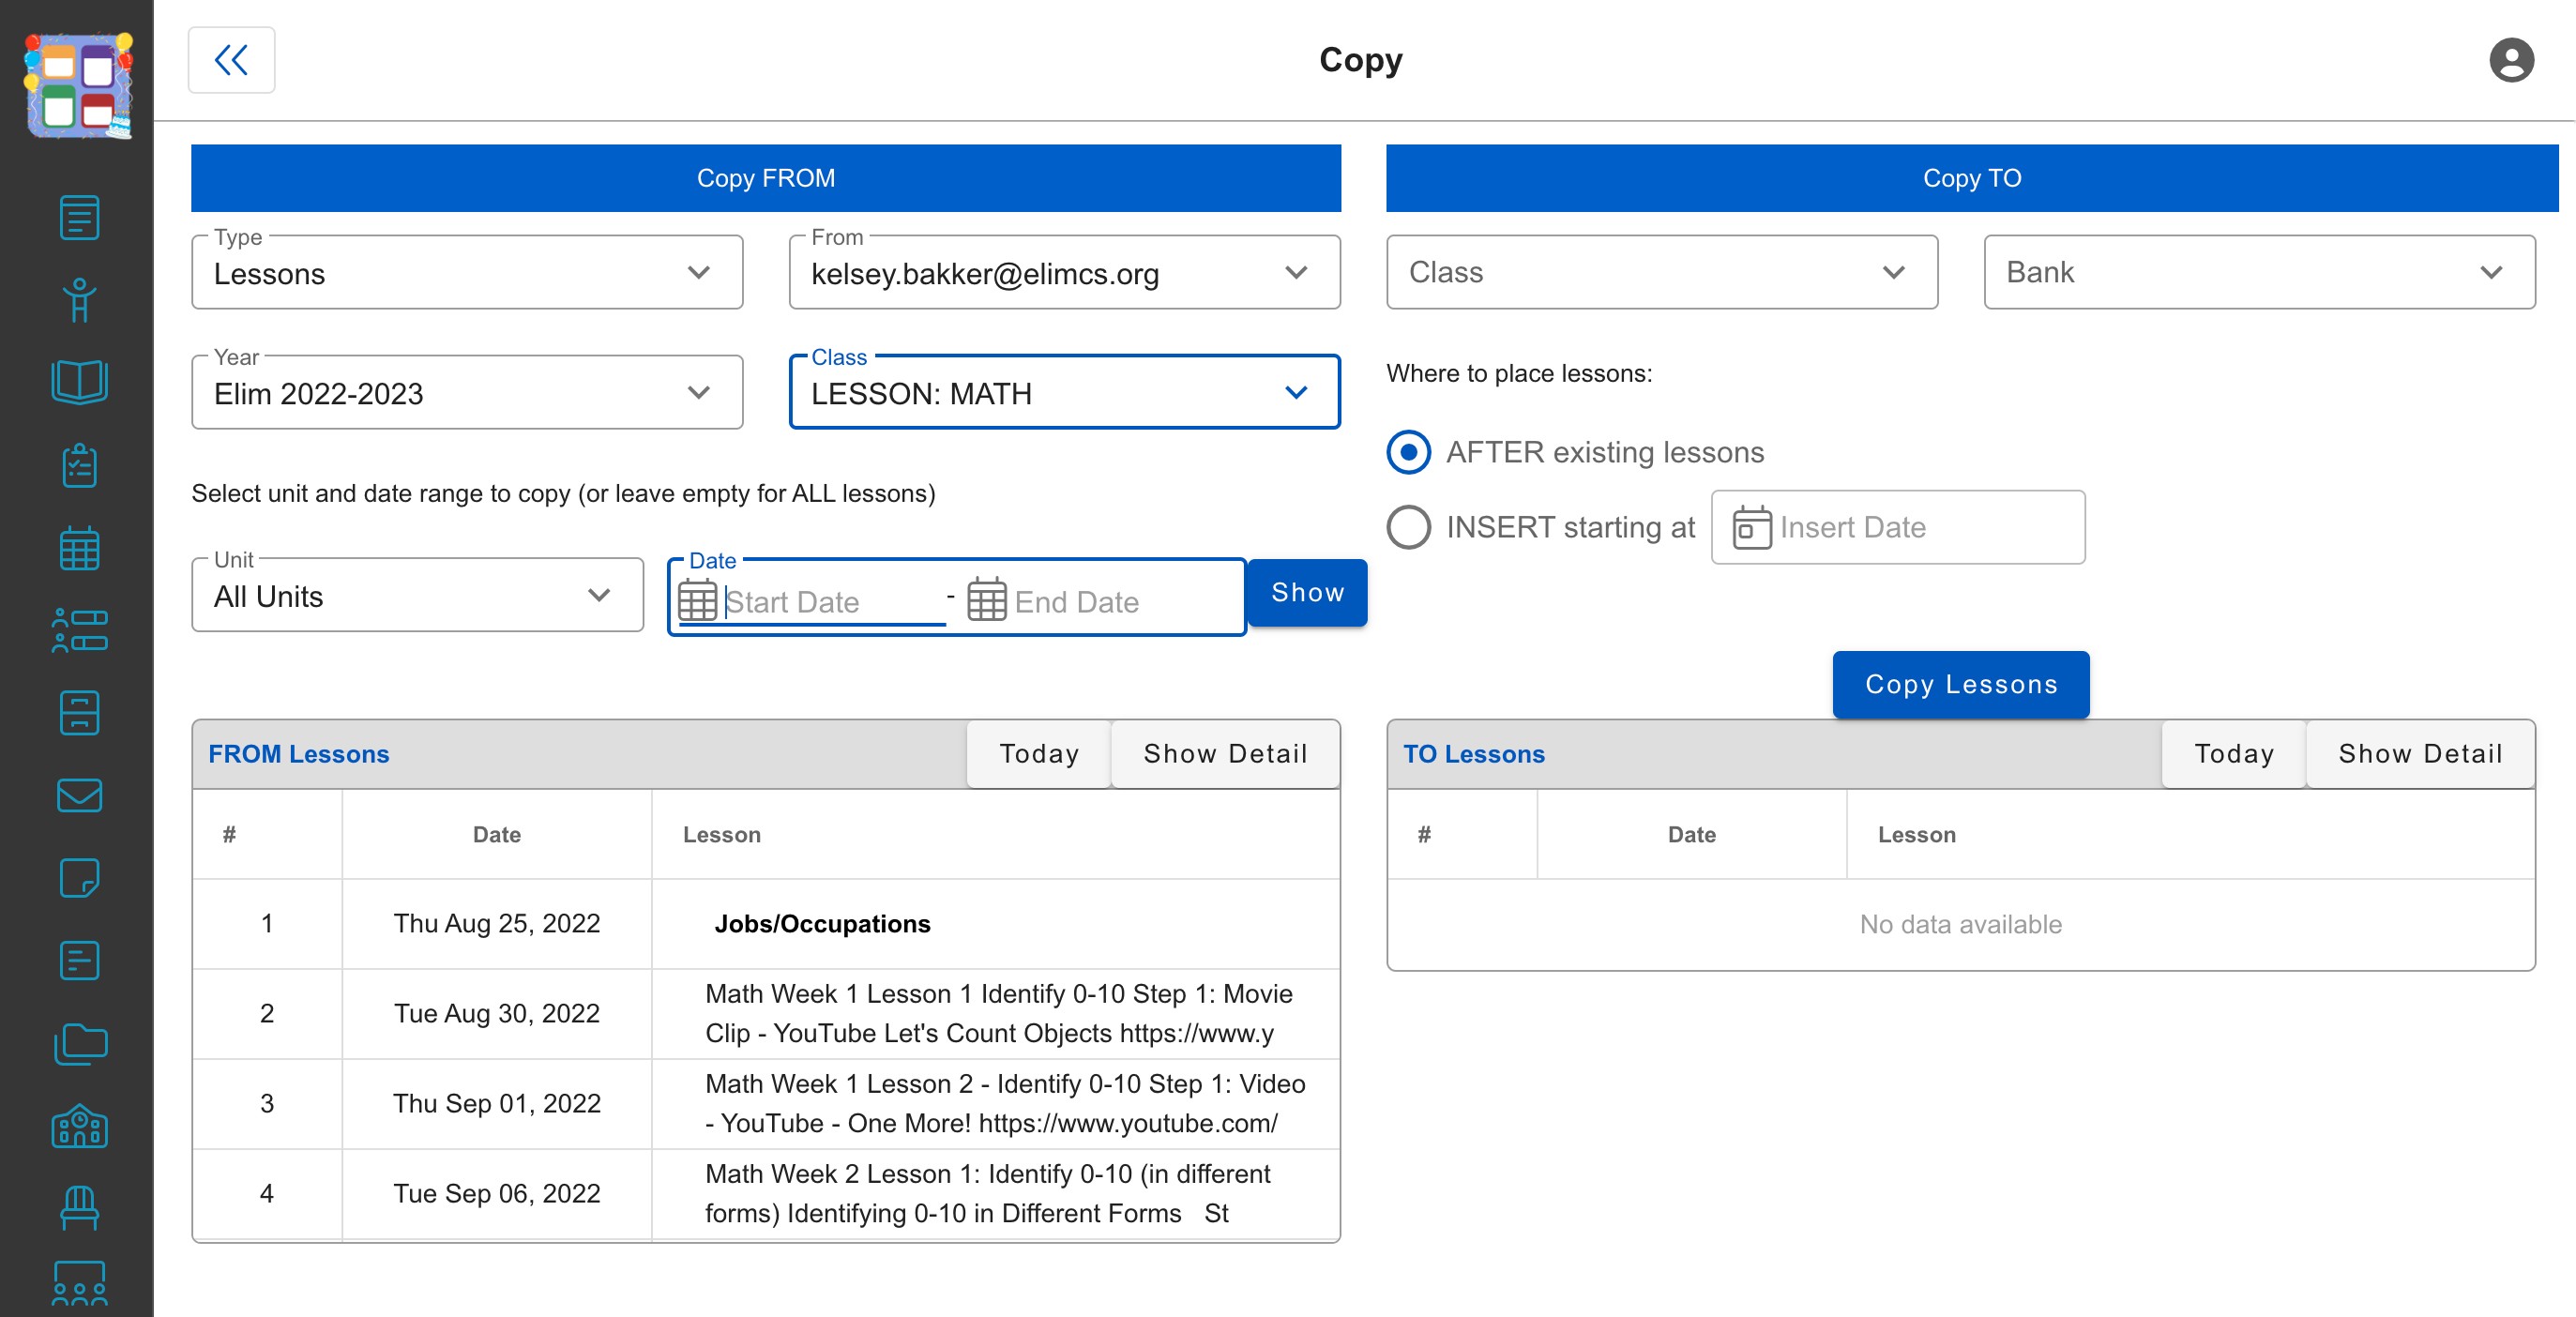Select INSERT starting at radio option
Viewport: 2576px width, 1317px height.
1409,527
